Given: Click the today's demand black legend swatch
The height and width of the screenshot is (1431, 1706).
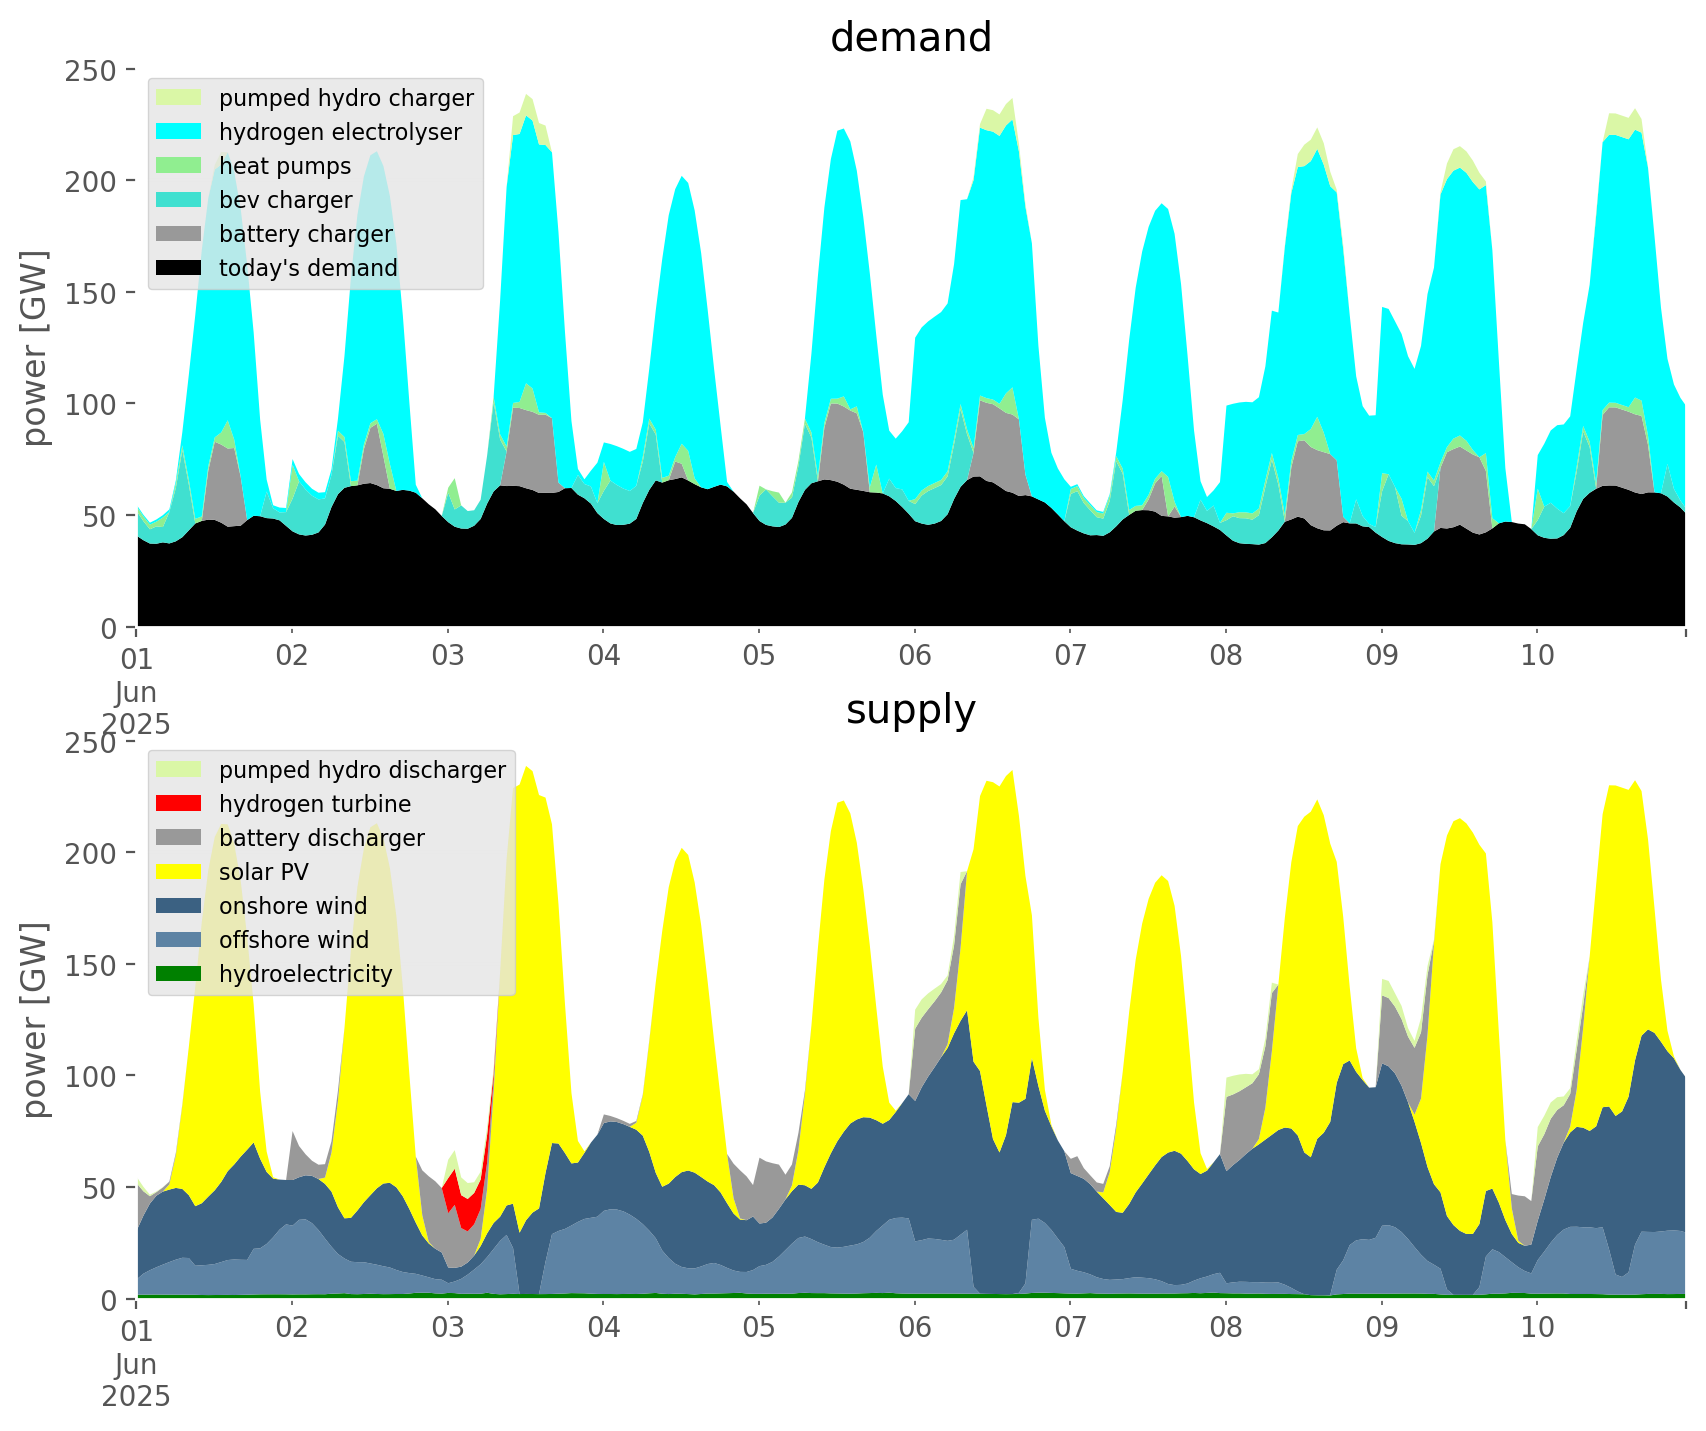Looking at the screenshot, I should pos(180,267).
